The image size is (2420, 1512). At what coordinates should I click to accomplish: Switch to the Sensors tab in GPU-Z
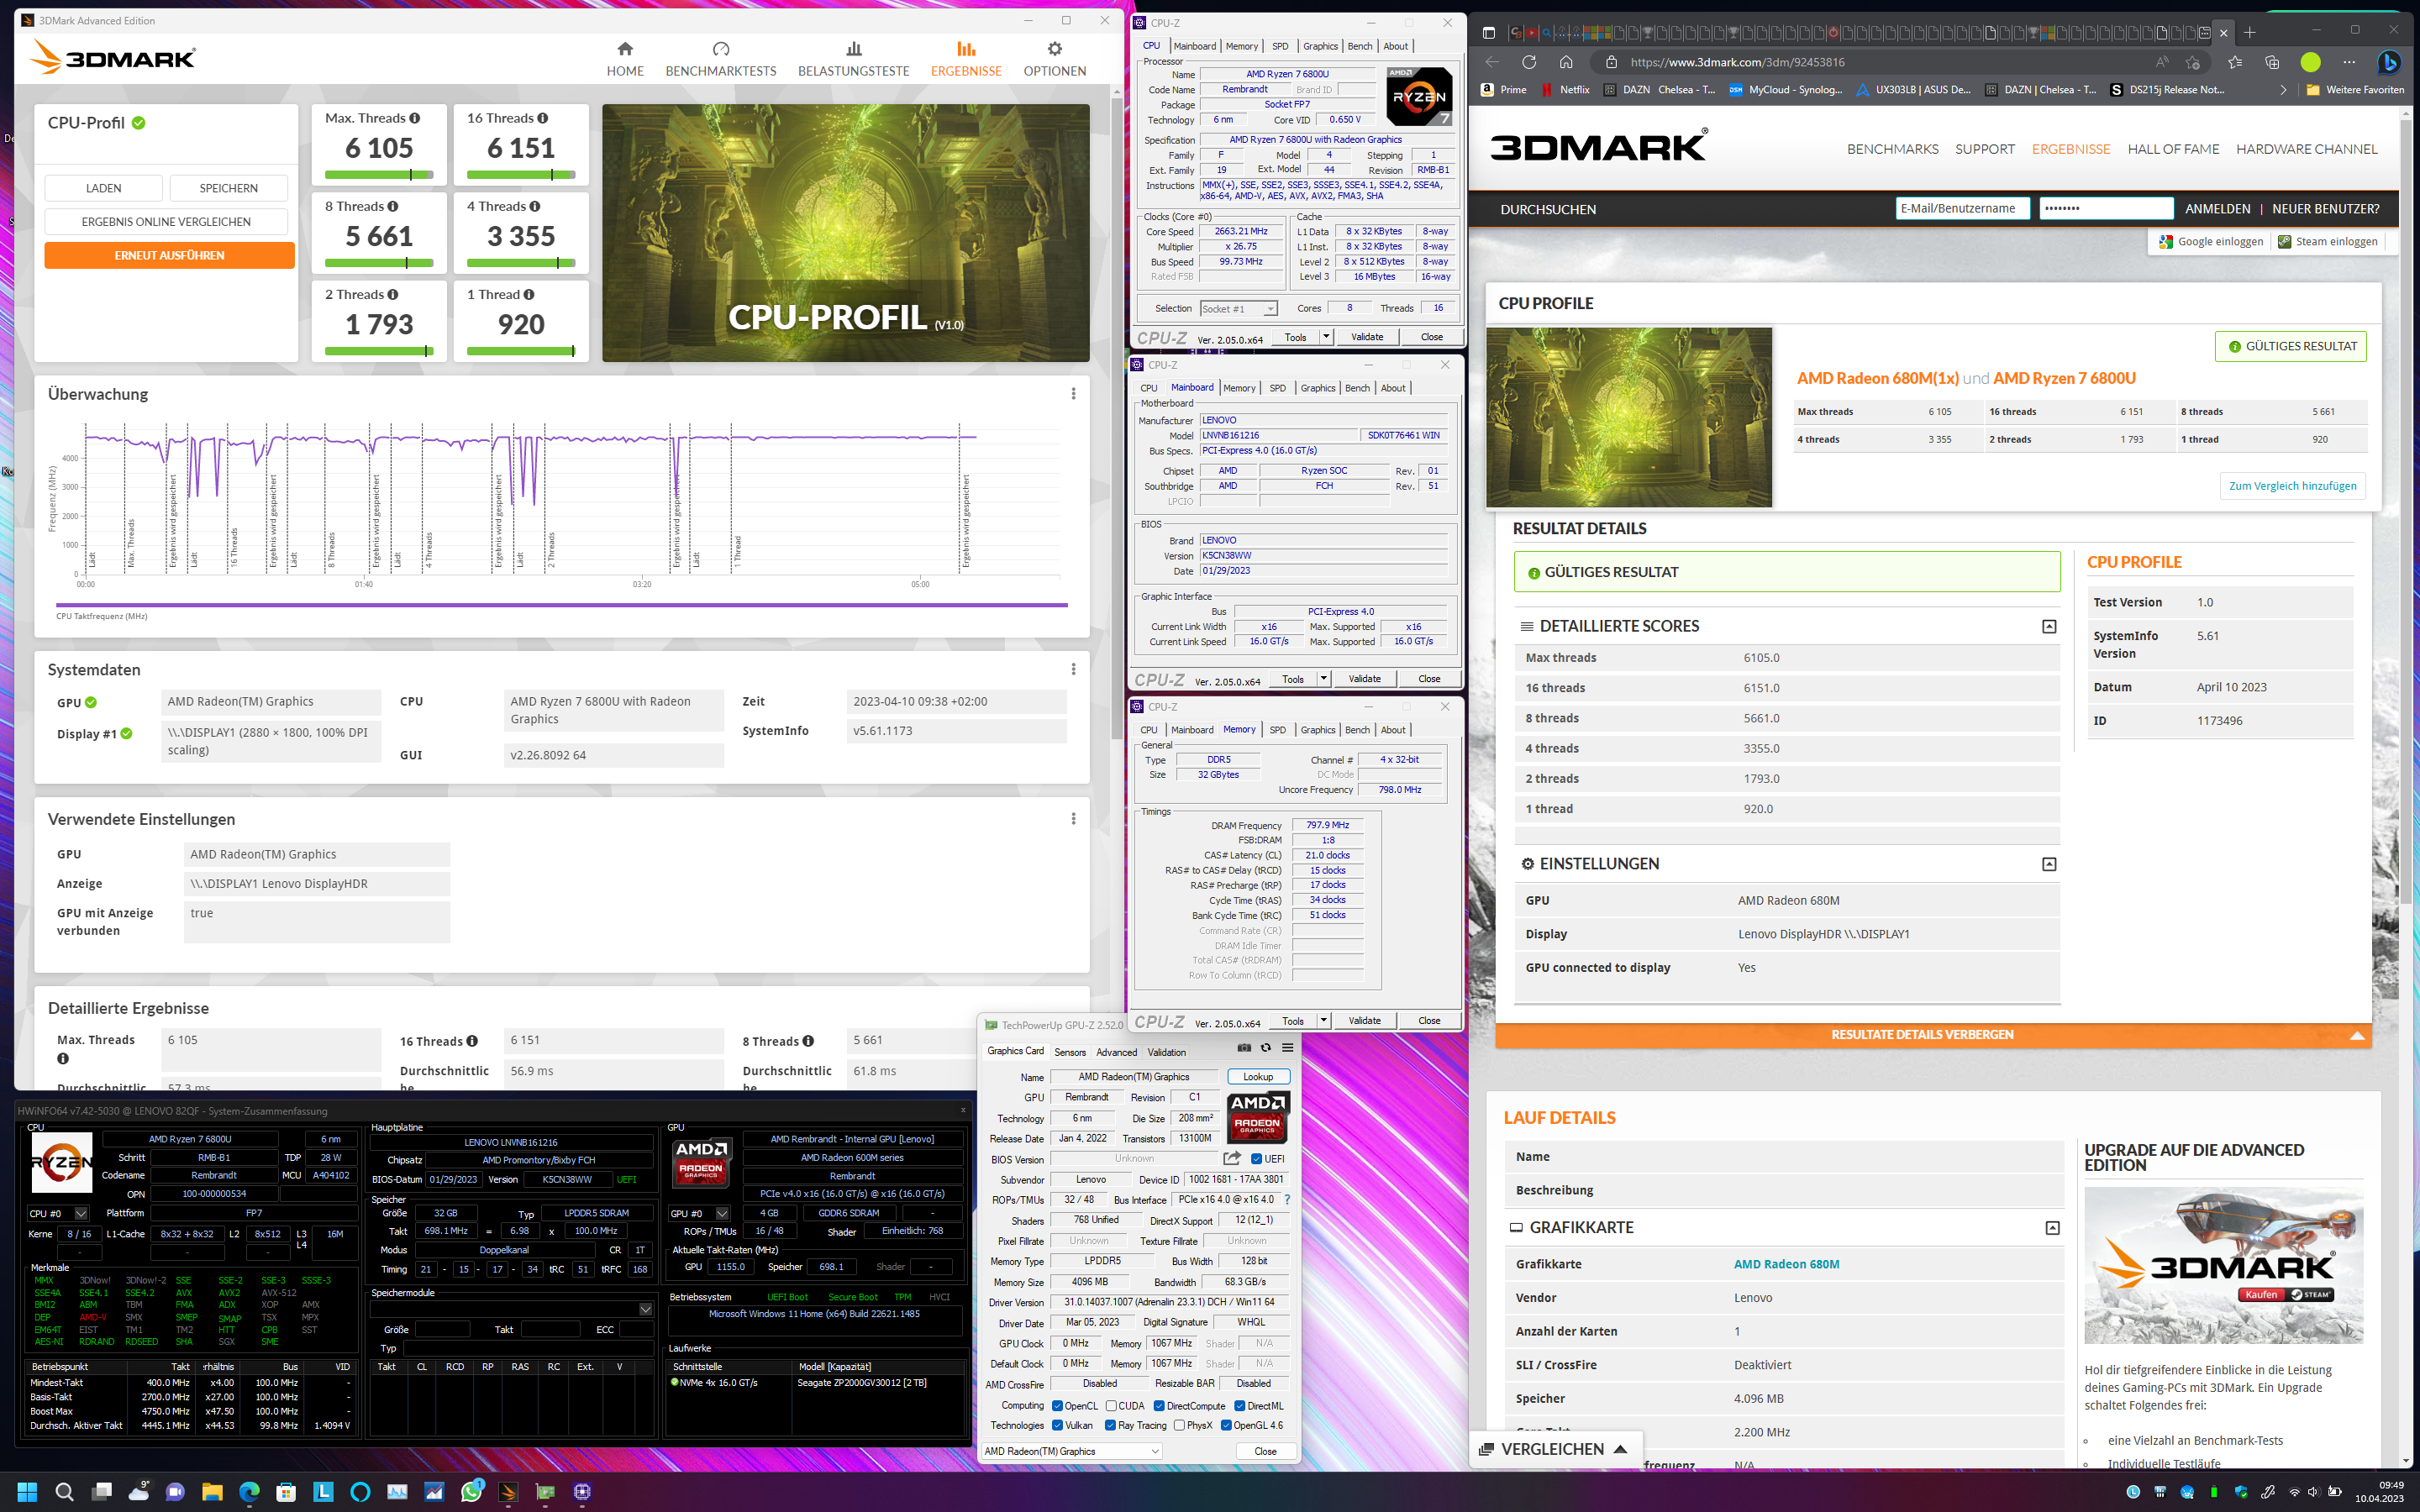[1070, 1052]
